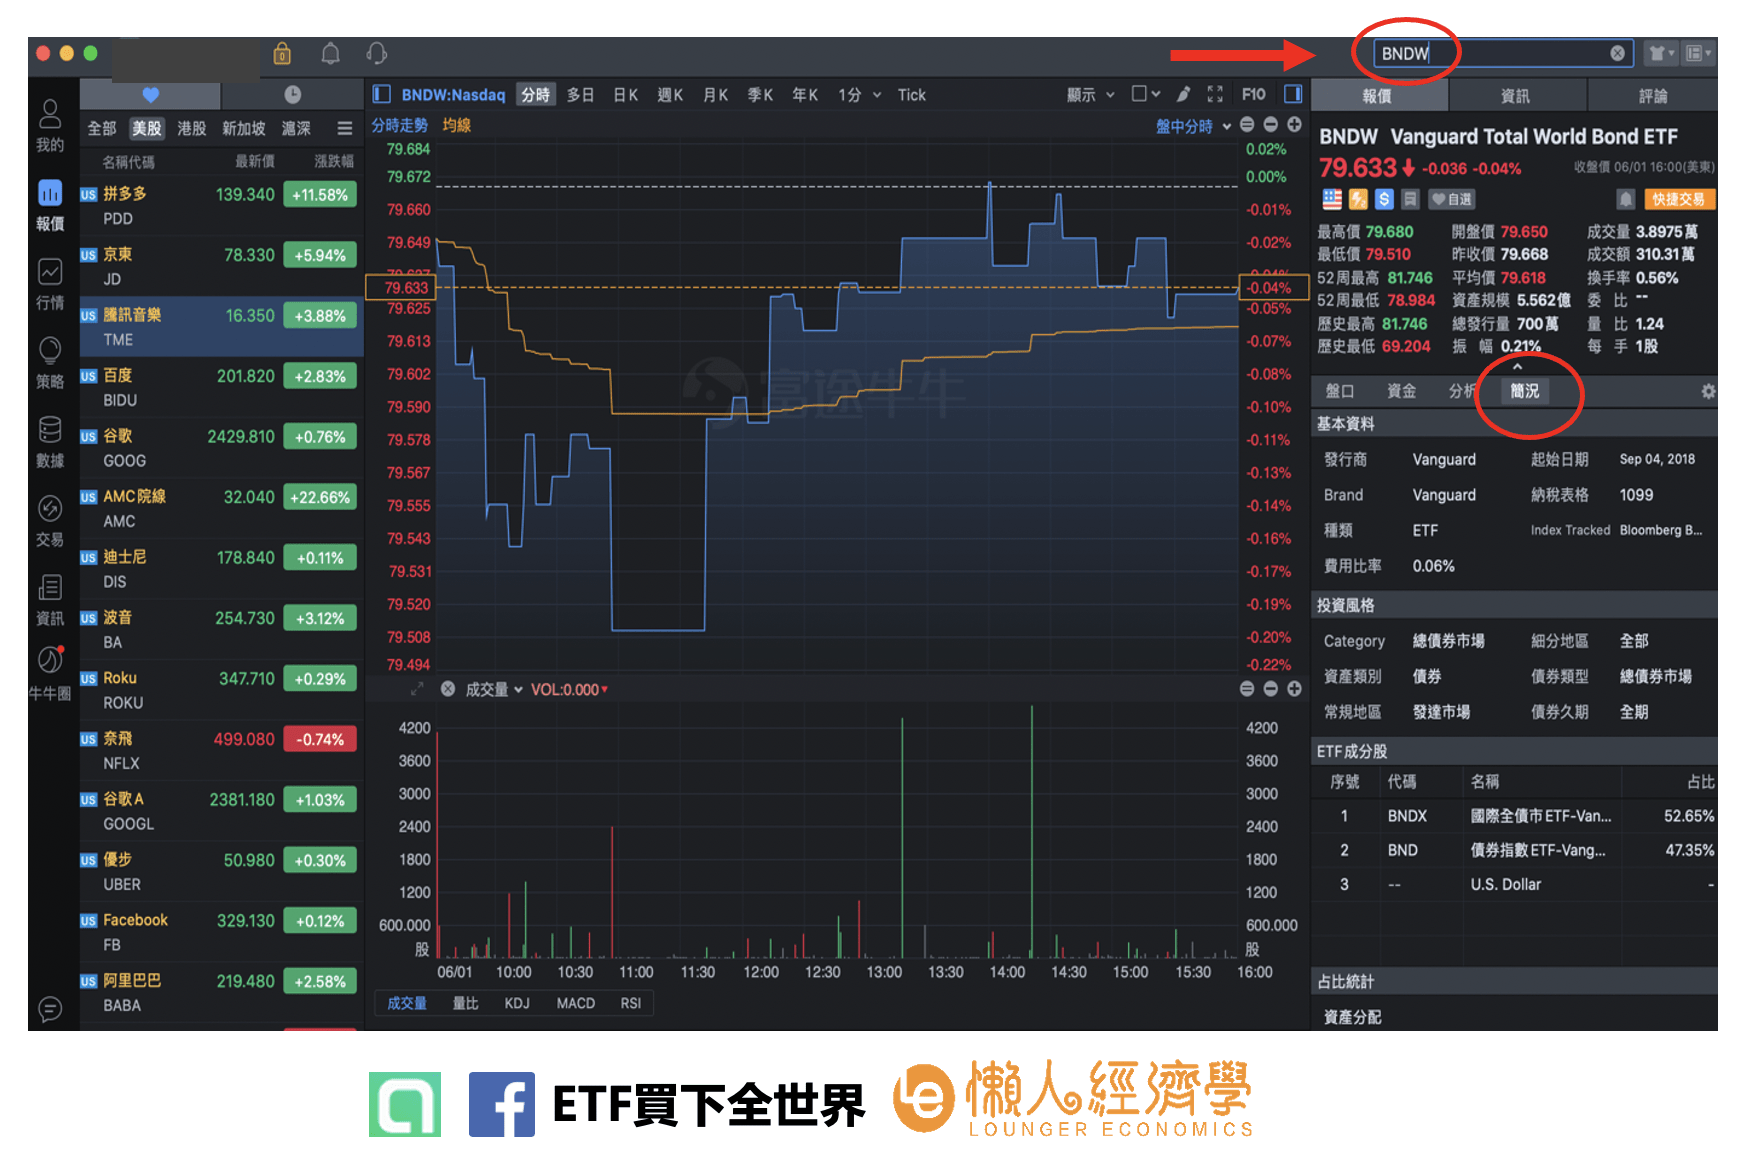
Task: Open the 盤中分時 session dropdown
Action: tap(1194, 126)
